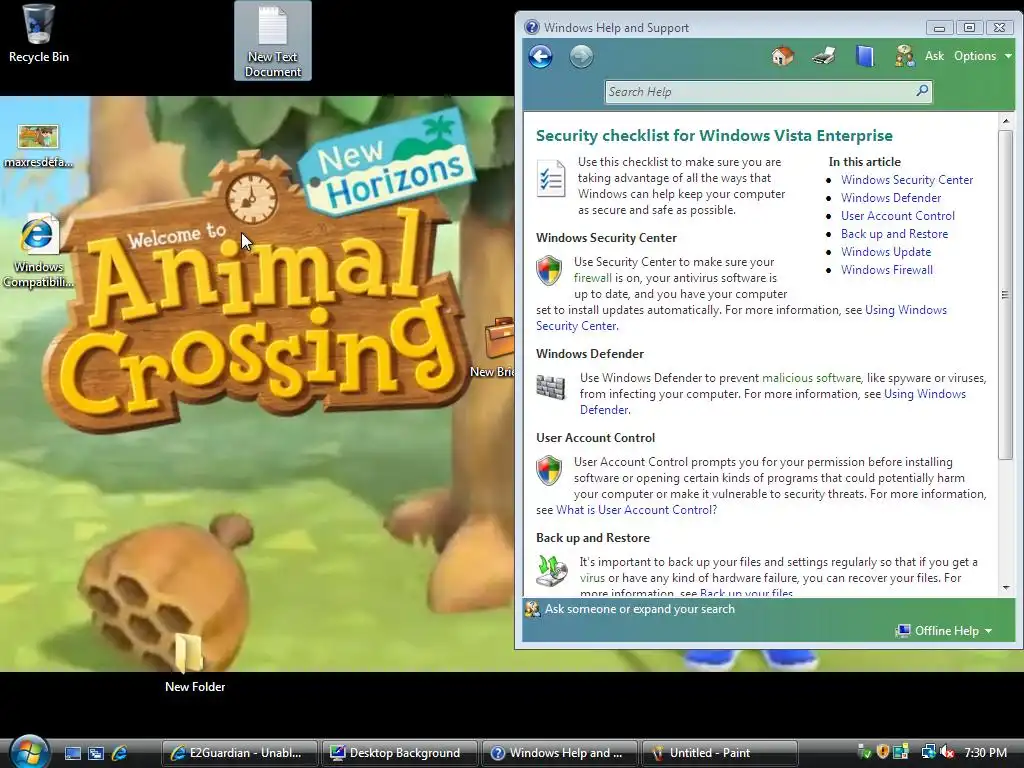1024x768 pixels.
Task: Click Ask in Help toolbar
Action: pyautogui.click(x=934, y=56)
